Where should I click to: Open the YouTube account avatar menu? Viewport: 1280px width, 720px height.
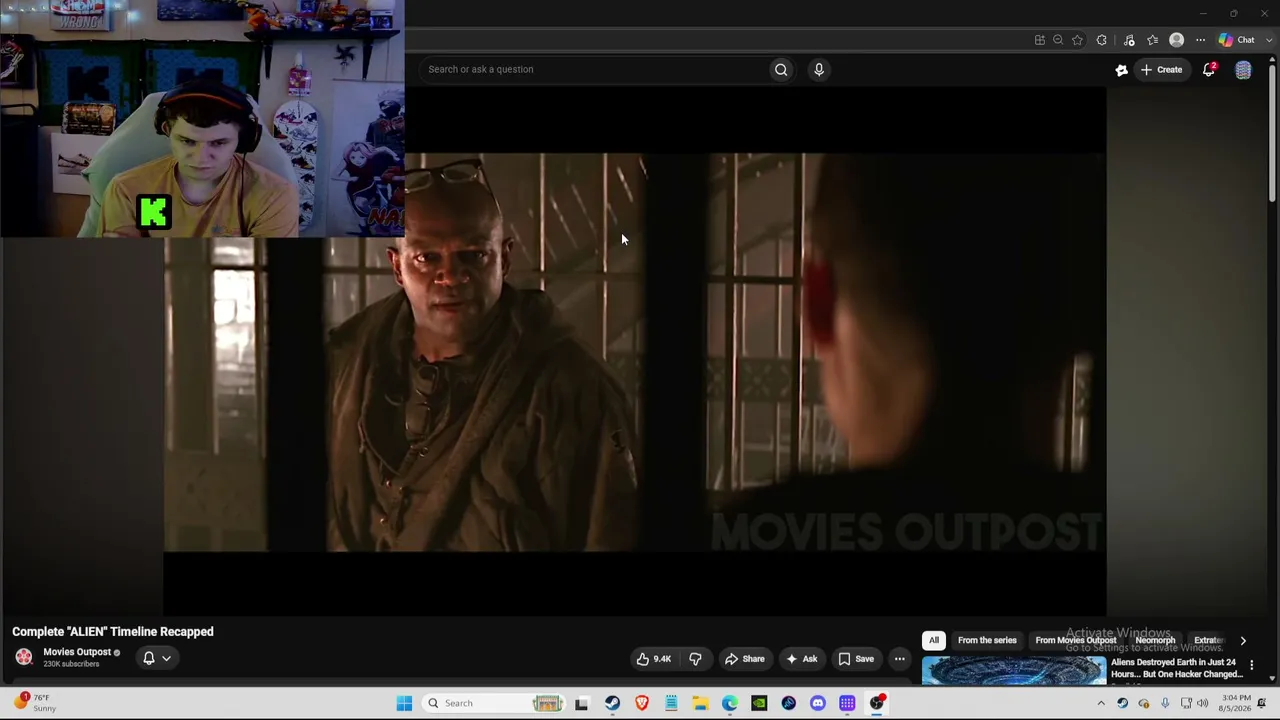click(1243, 70)
